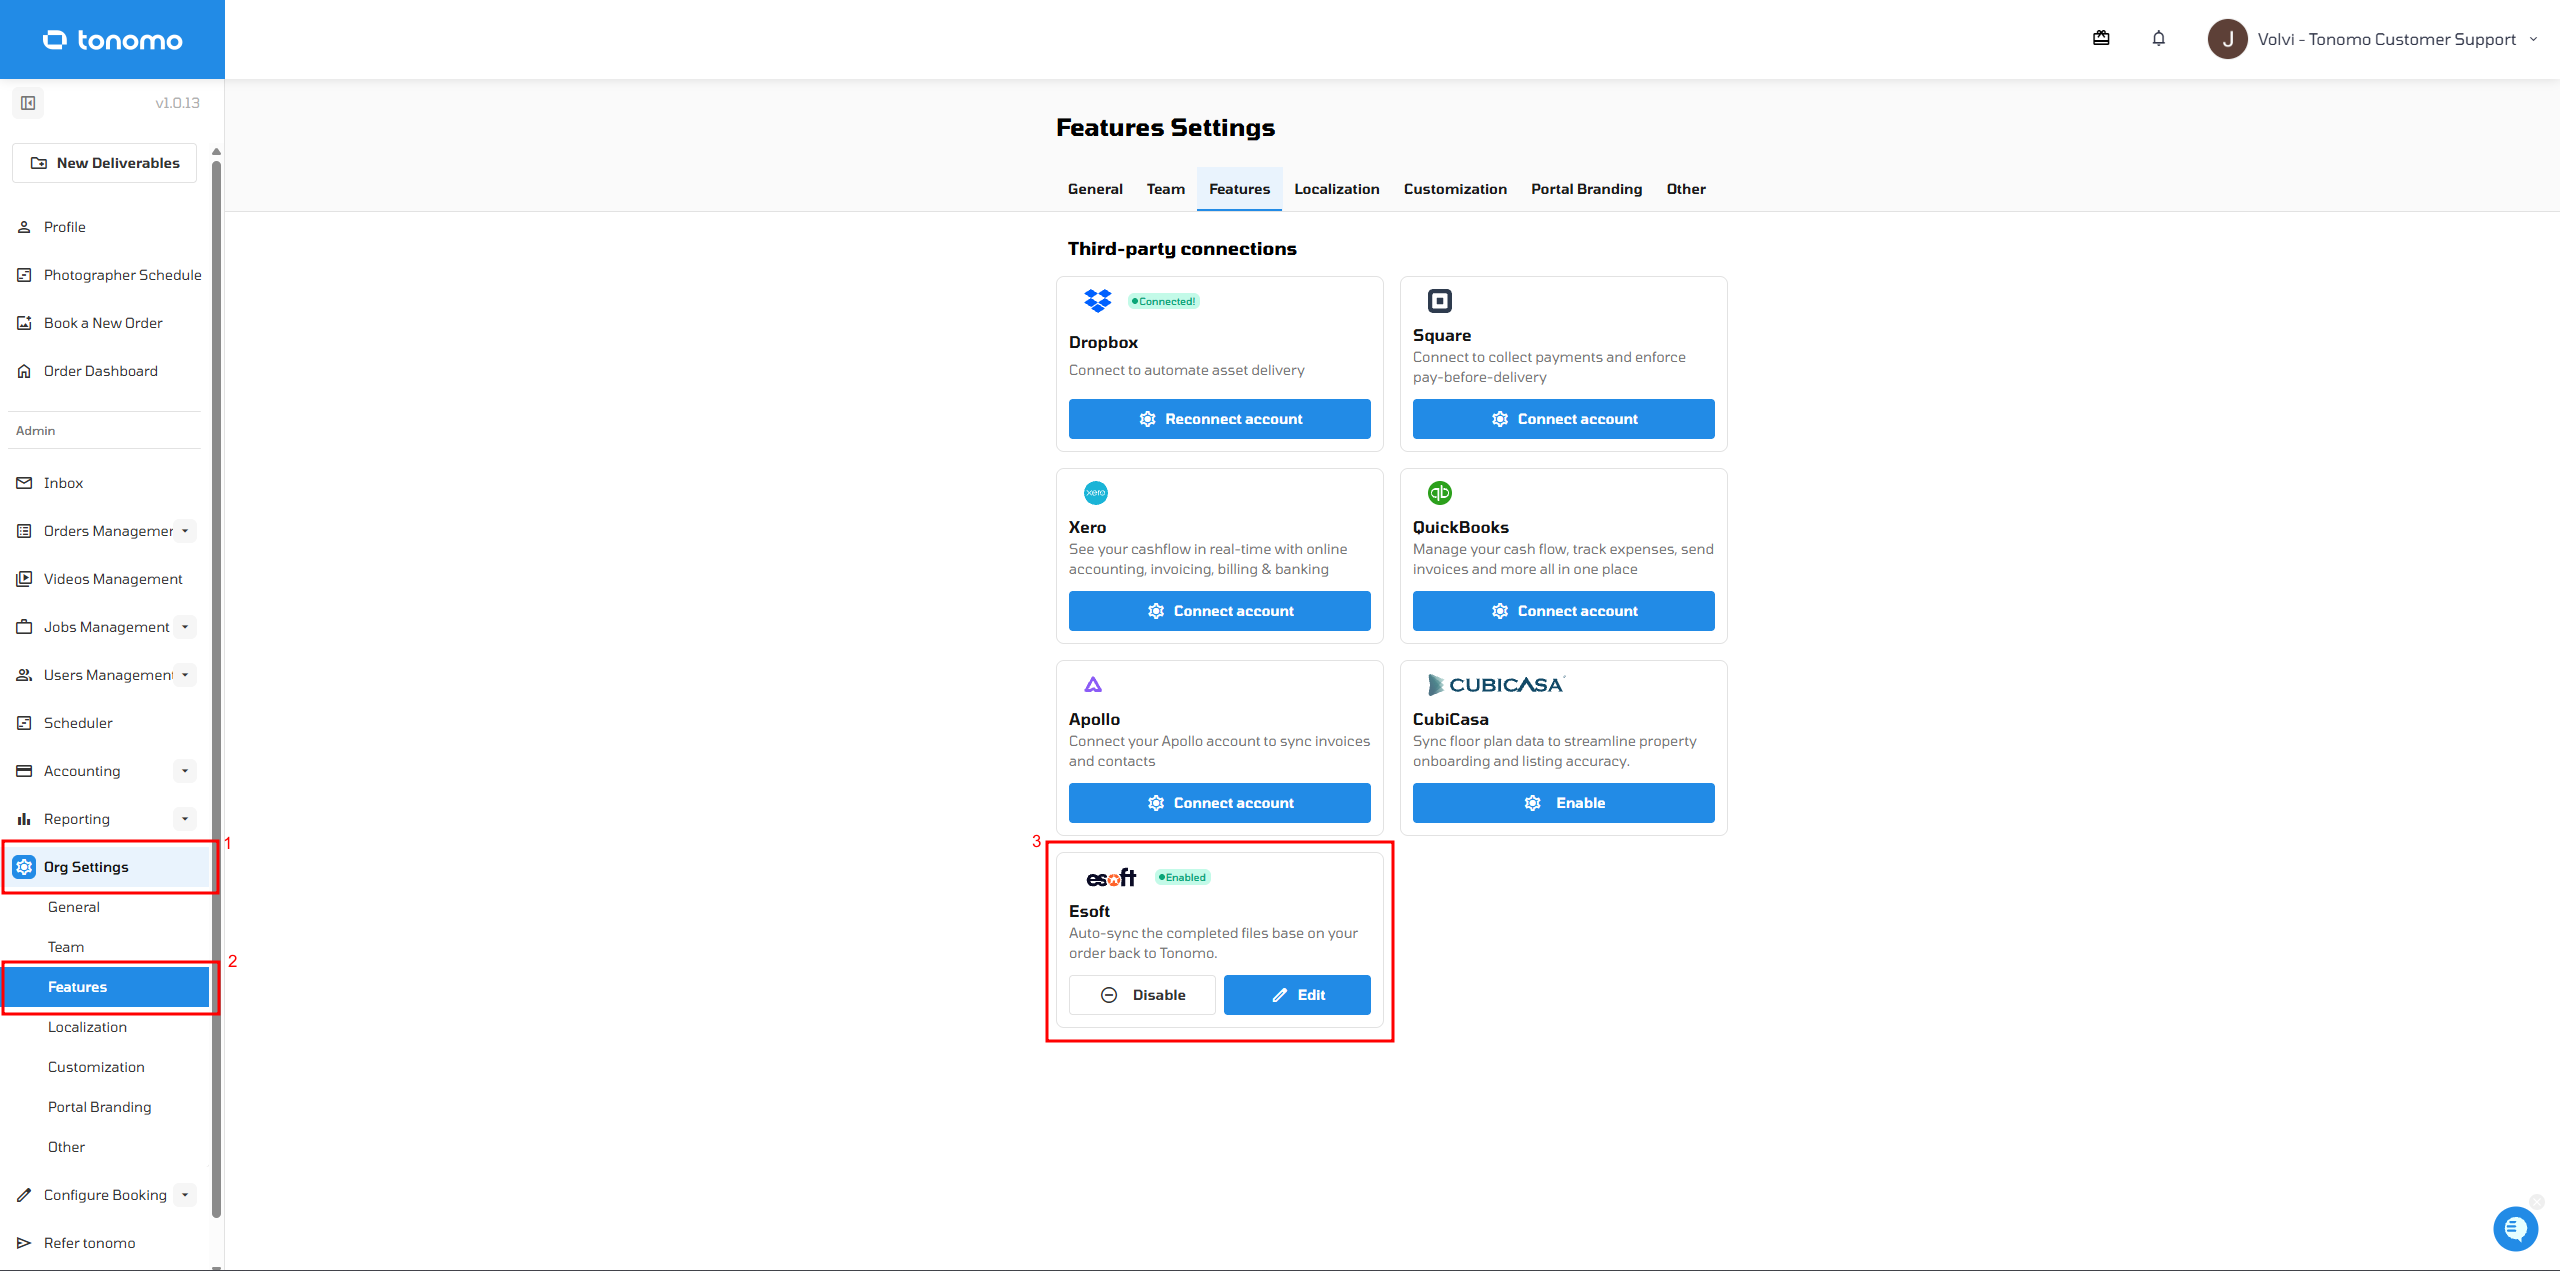Click the sidebar vertical scrollbar
Screen dimensions: 2560x1271
[216, 690]
